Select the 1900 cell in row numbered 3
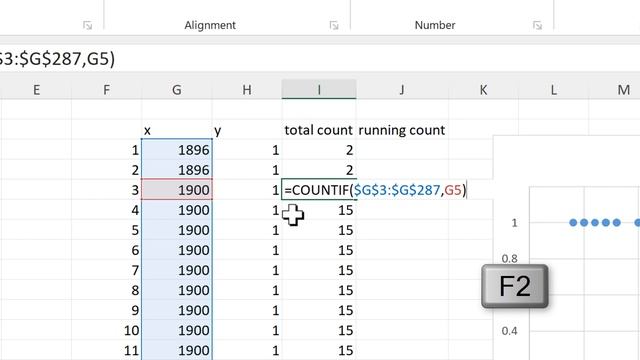The image size is (640, 360). tap(177, 190)
